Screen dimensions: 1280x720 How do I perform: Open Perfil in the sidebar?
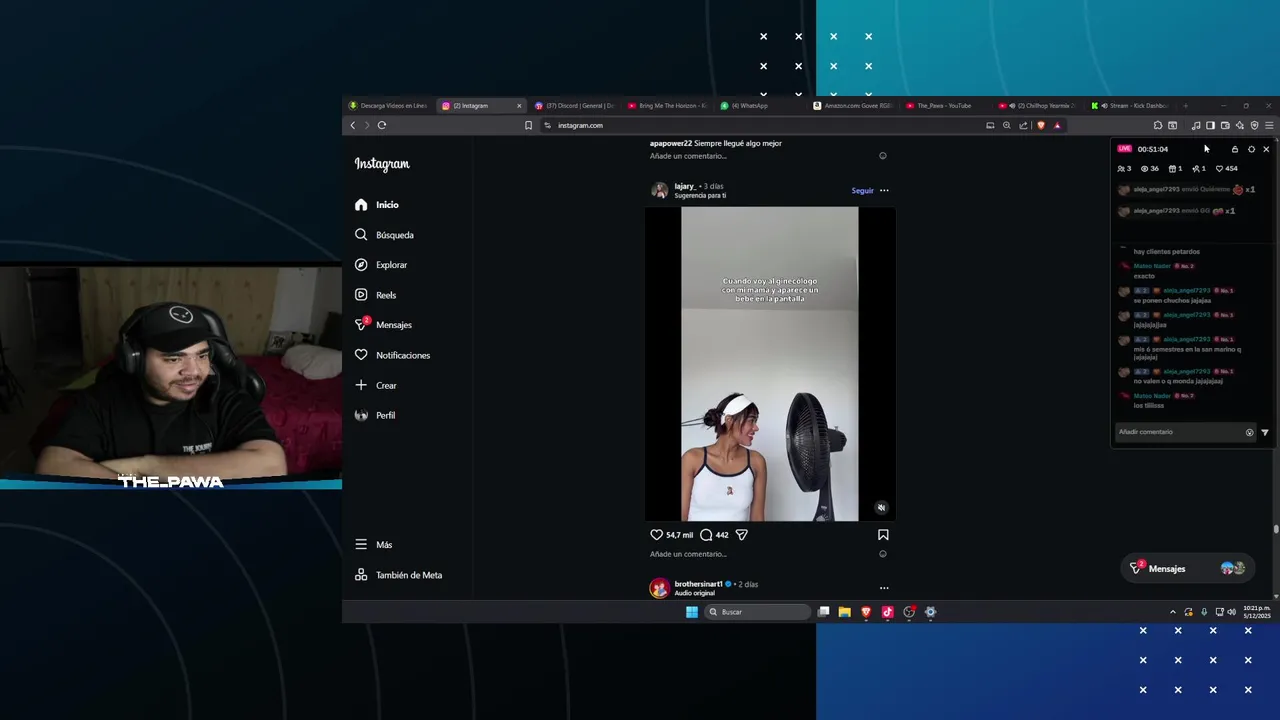pyautogui.click(x=375, y=415)
